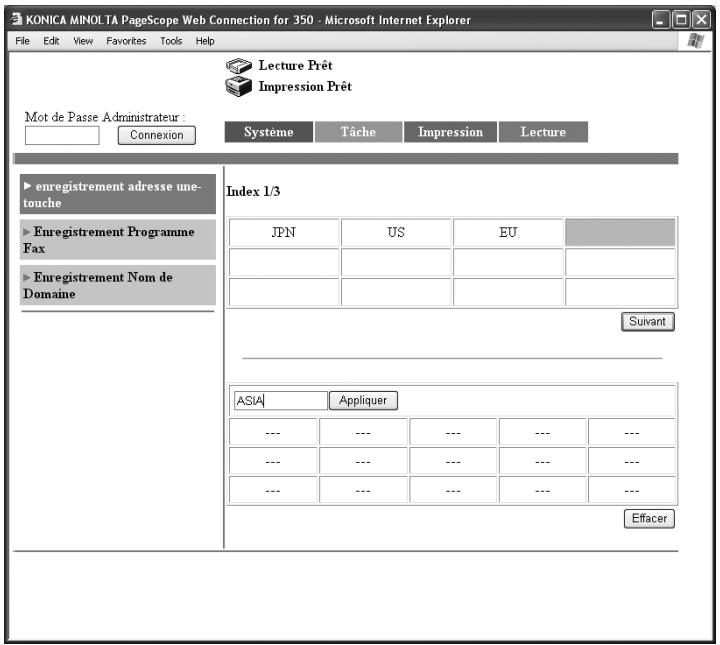Open the Help menu
Screen dimensions: 720x645
click(x=205, y=41)
